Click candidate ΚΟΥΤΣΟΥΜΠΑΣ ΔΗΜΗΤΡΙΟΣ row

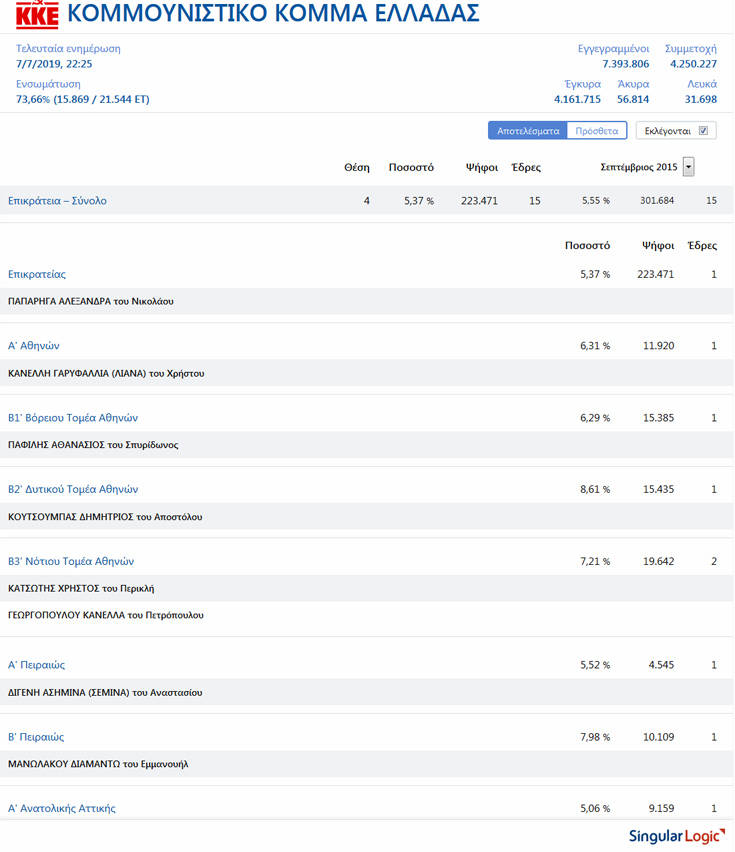click(105, 517)
